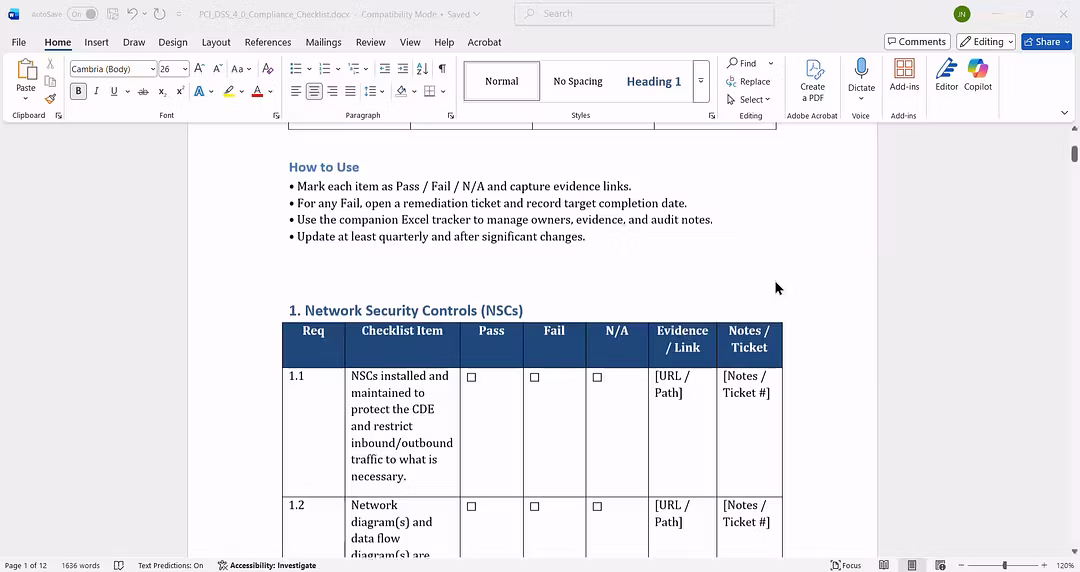Open the Comments pane
The height and width of the screenshot is (572, 1080).
pos(917,42)
